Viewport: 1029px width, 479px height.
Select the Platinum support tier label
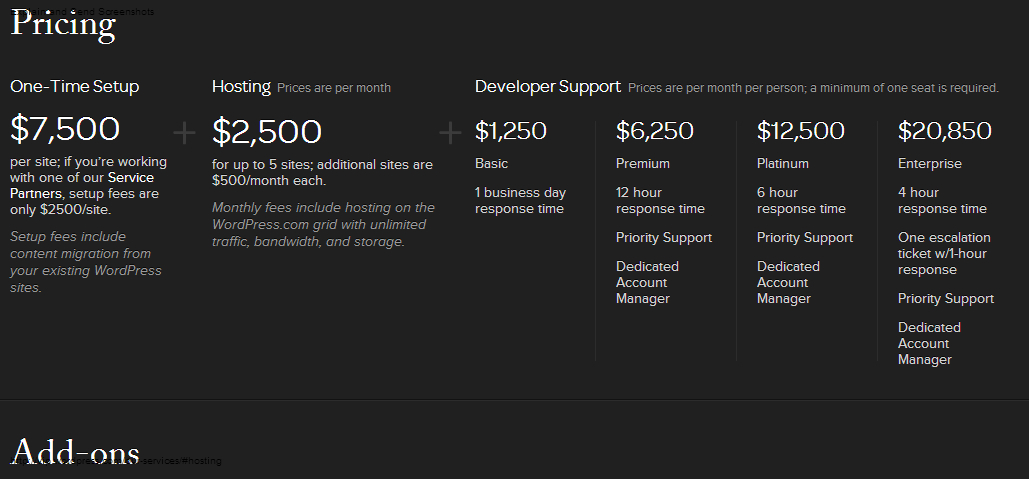pyautogui.click(x=783, y=163)
